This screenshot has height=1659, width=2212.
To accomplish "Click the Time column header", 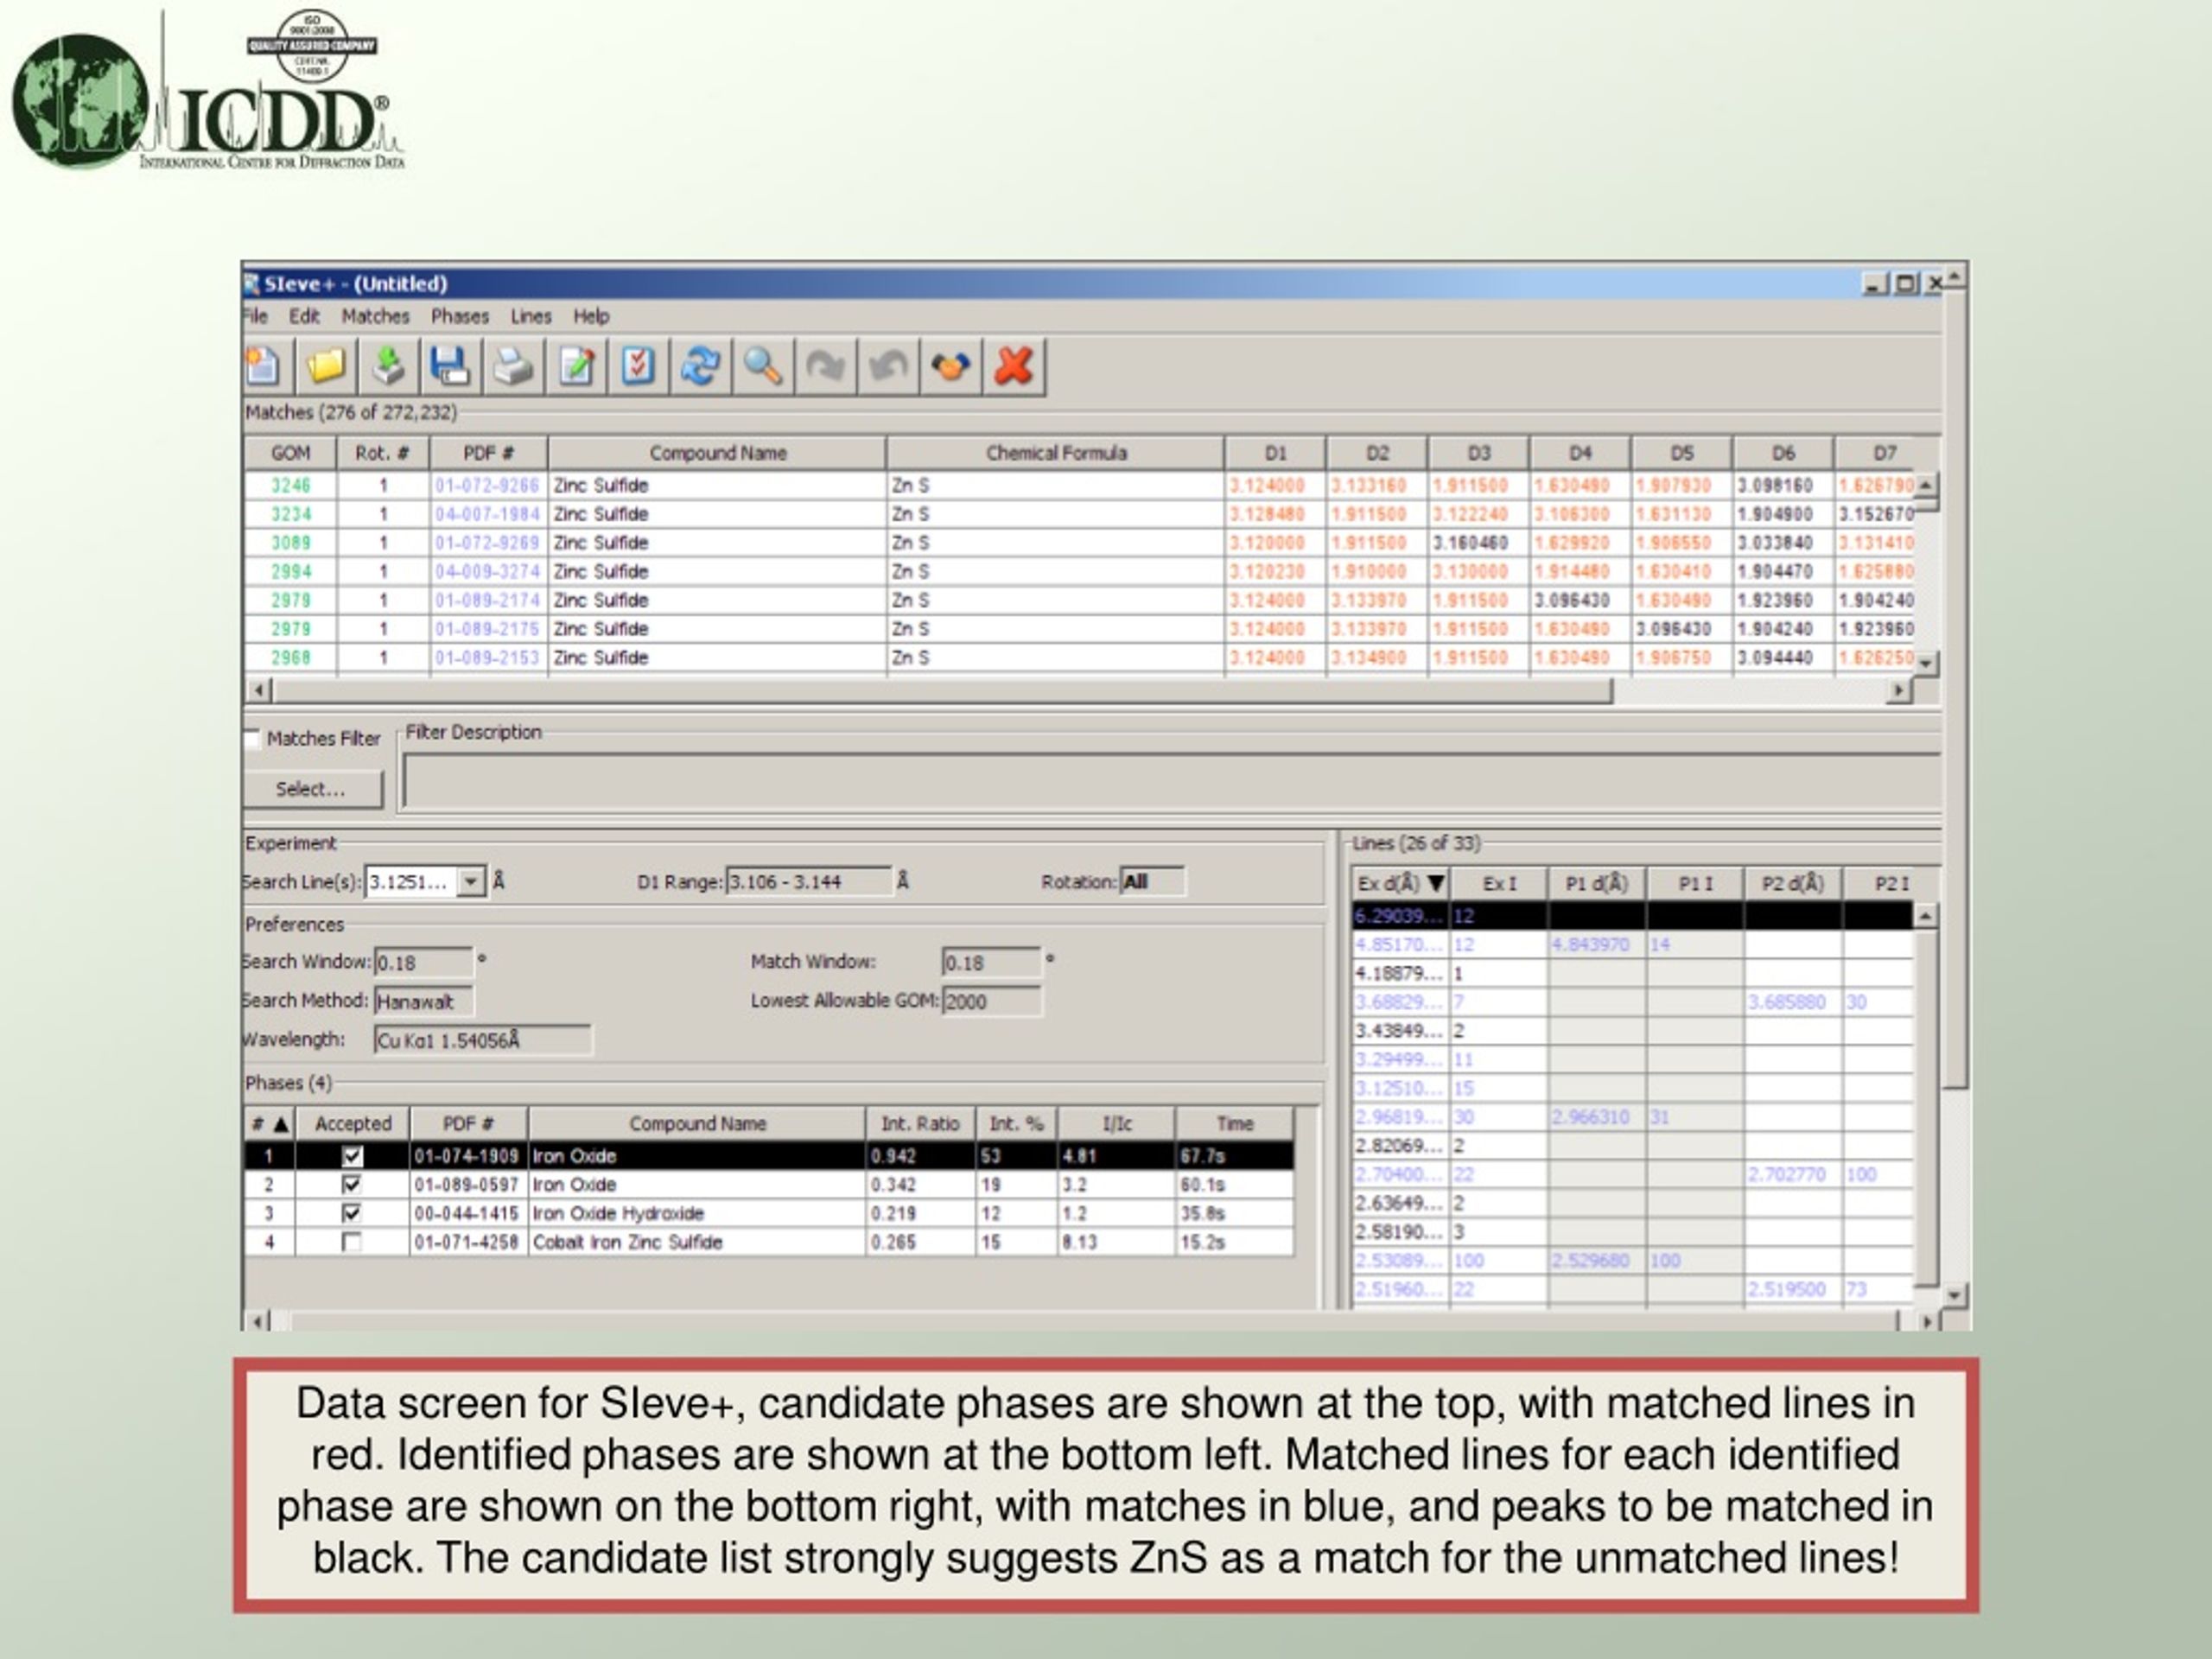I will pos(1235,1124).
